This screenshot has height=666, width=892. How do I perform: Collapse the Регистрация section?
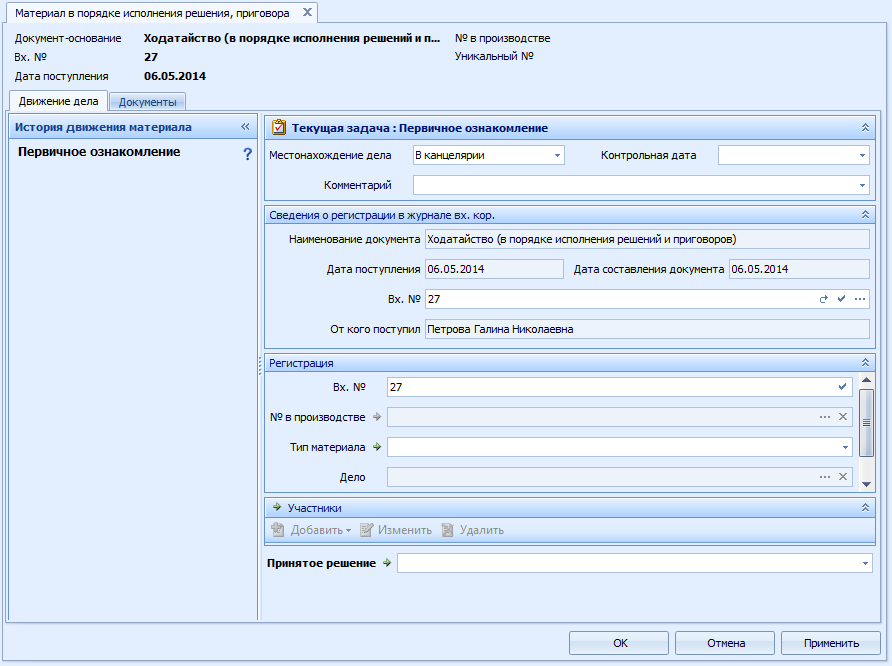coord(865,362)
